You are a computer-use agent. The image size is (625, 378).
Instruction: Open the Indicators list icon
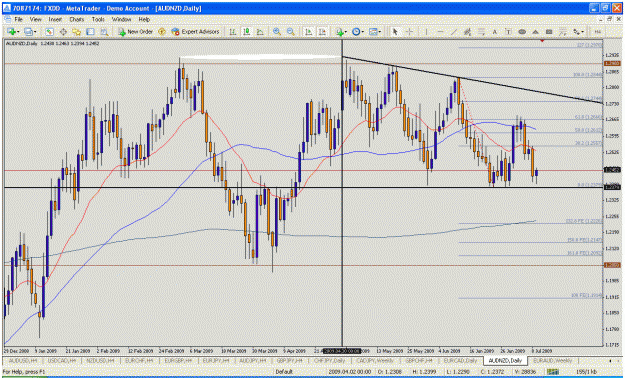point(339,32)
